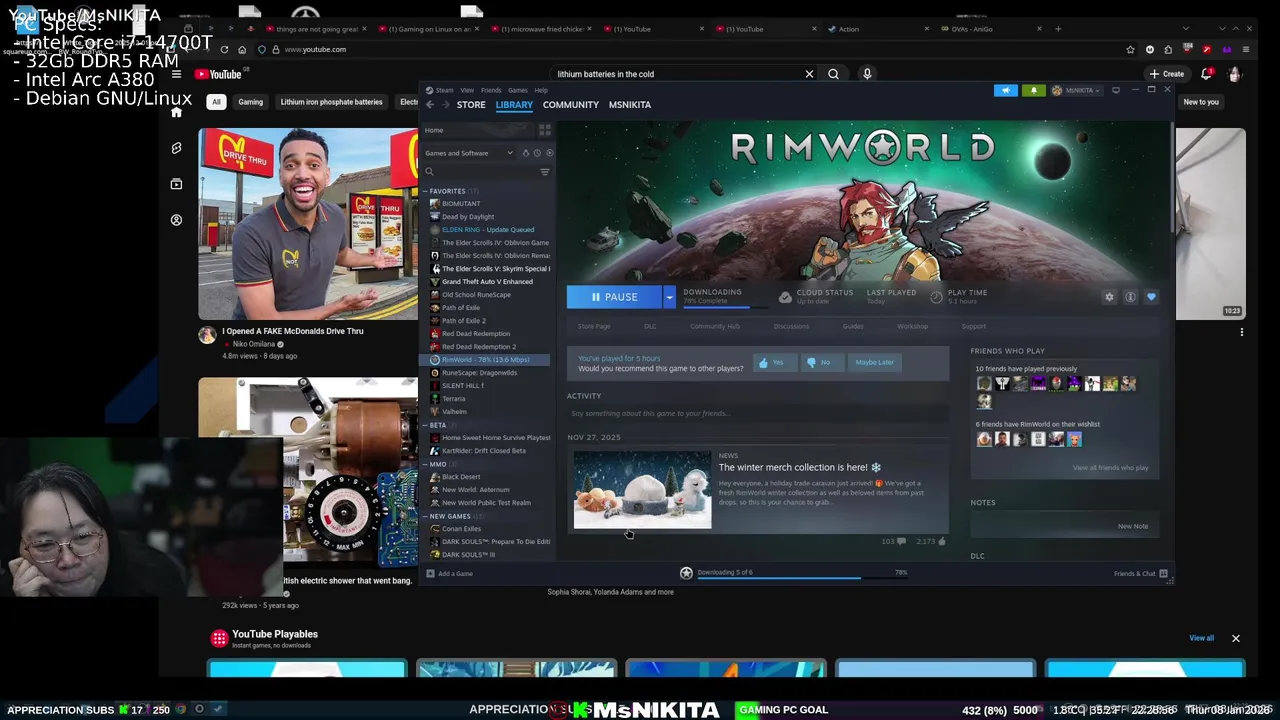Create a New Note
This screenshot has height=720, width=1280.
1132,526
